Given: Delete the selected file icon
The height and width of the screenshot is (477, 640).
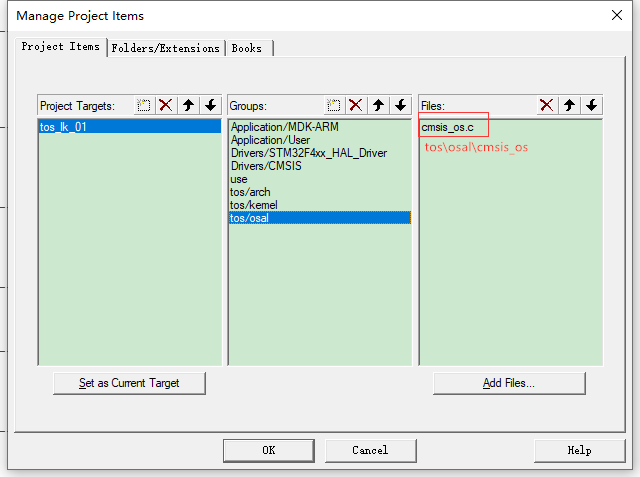Looking at the screenshot, I should coord(547,105).
